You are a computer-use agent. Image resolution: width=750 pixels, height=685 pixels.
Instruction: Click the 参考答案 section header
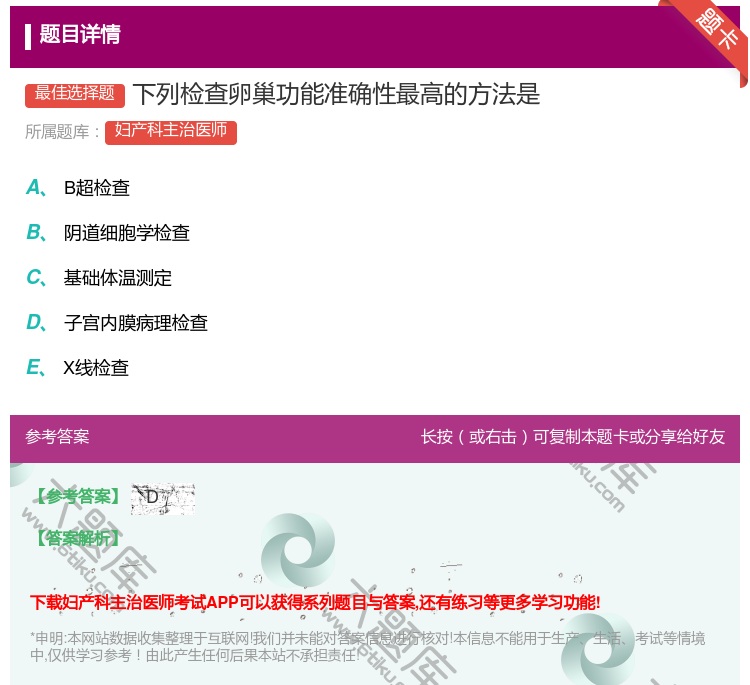pos(57,437)
